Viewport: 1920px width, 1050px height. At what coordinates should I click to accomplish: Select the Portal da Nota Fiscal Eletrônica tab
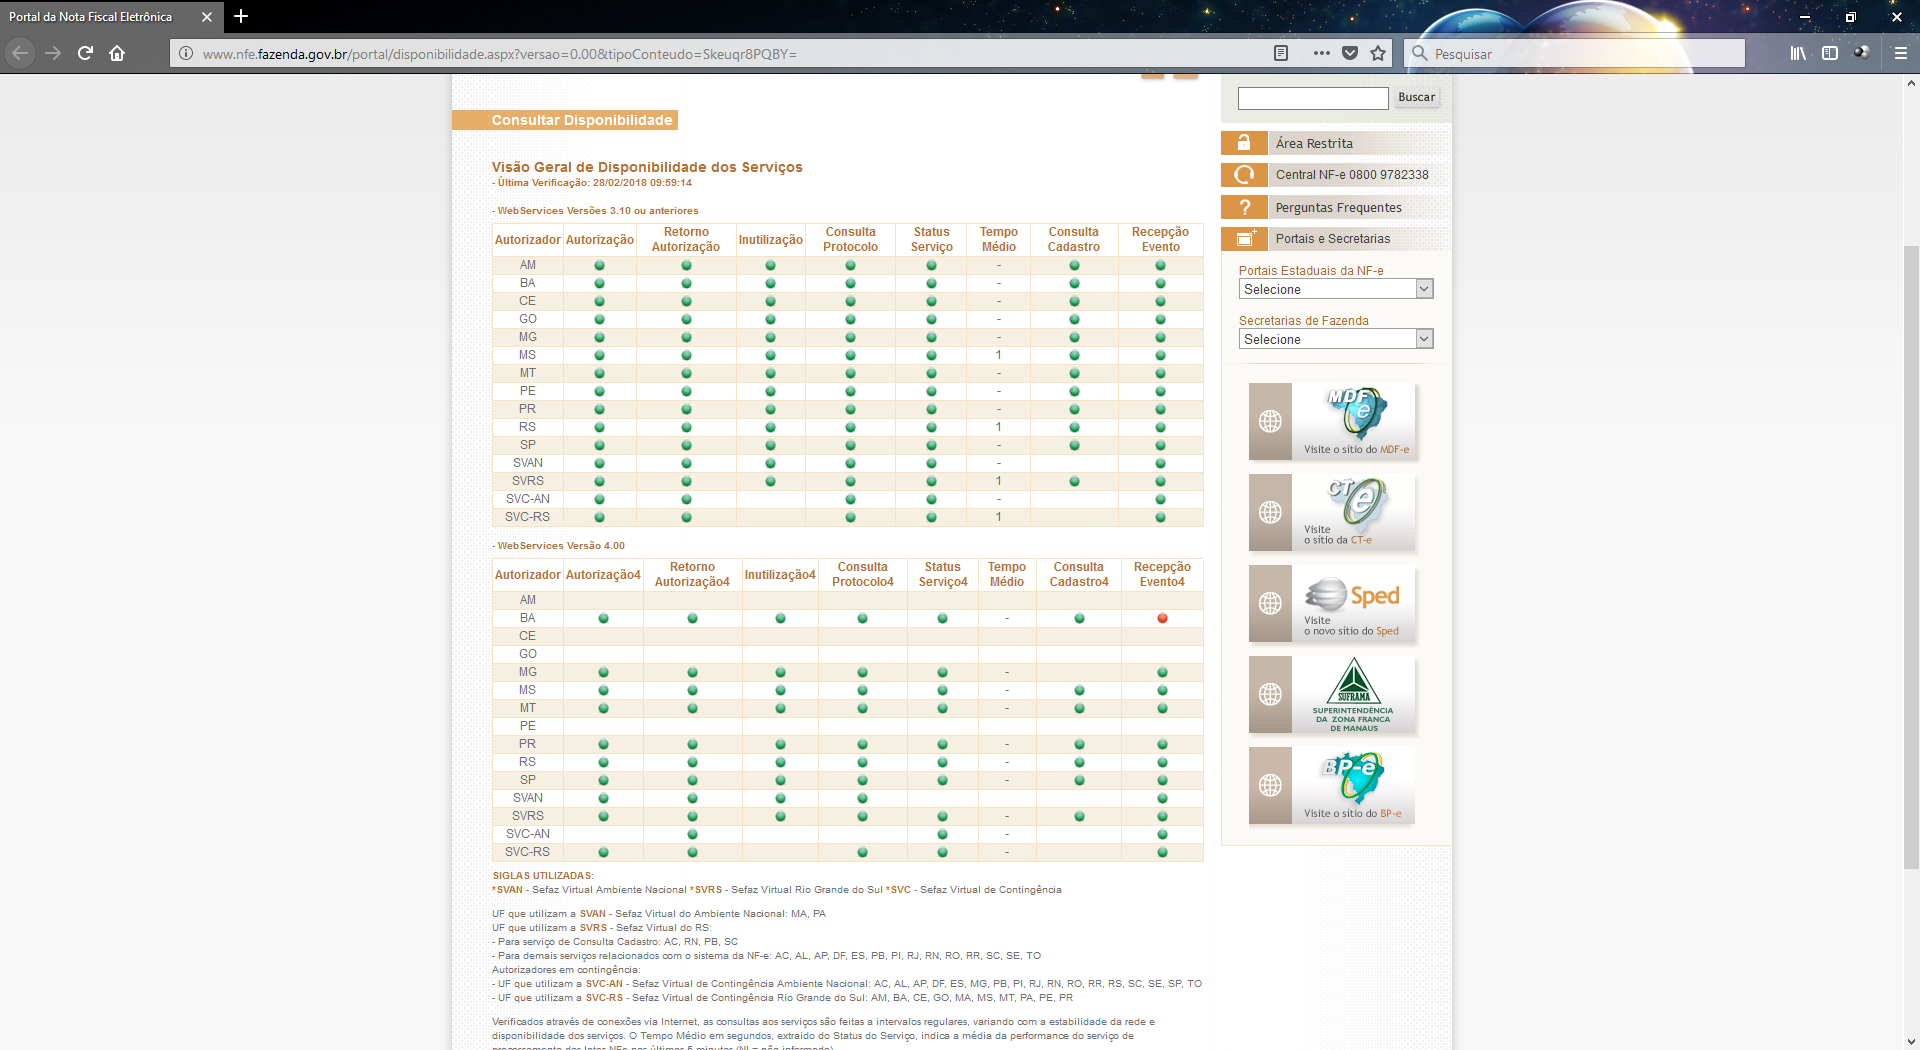tap(109, 17)
